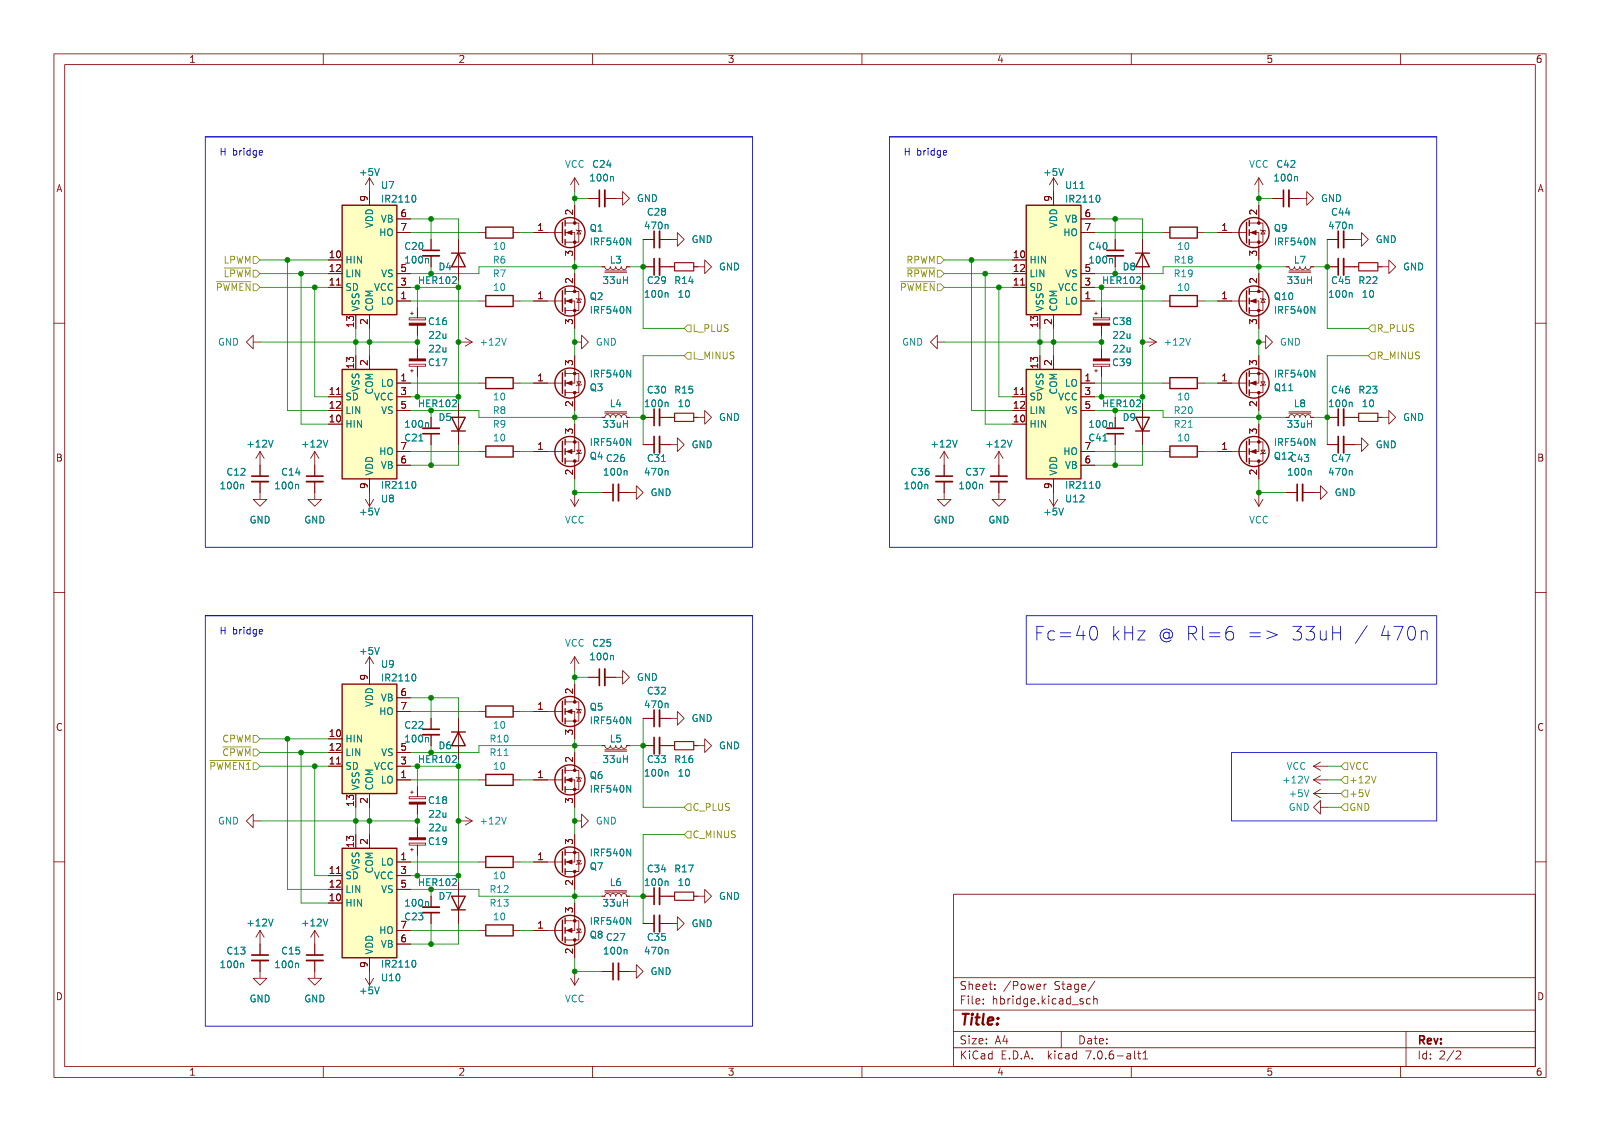Click the L_MINUS hierarchical label
Image resolution: width=1600 pixels, height=1131 pixels.
(x=710, y=356)
